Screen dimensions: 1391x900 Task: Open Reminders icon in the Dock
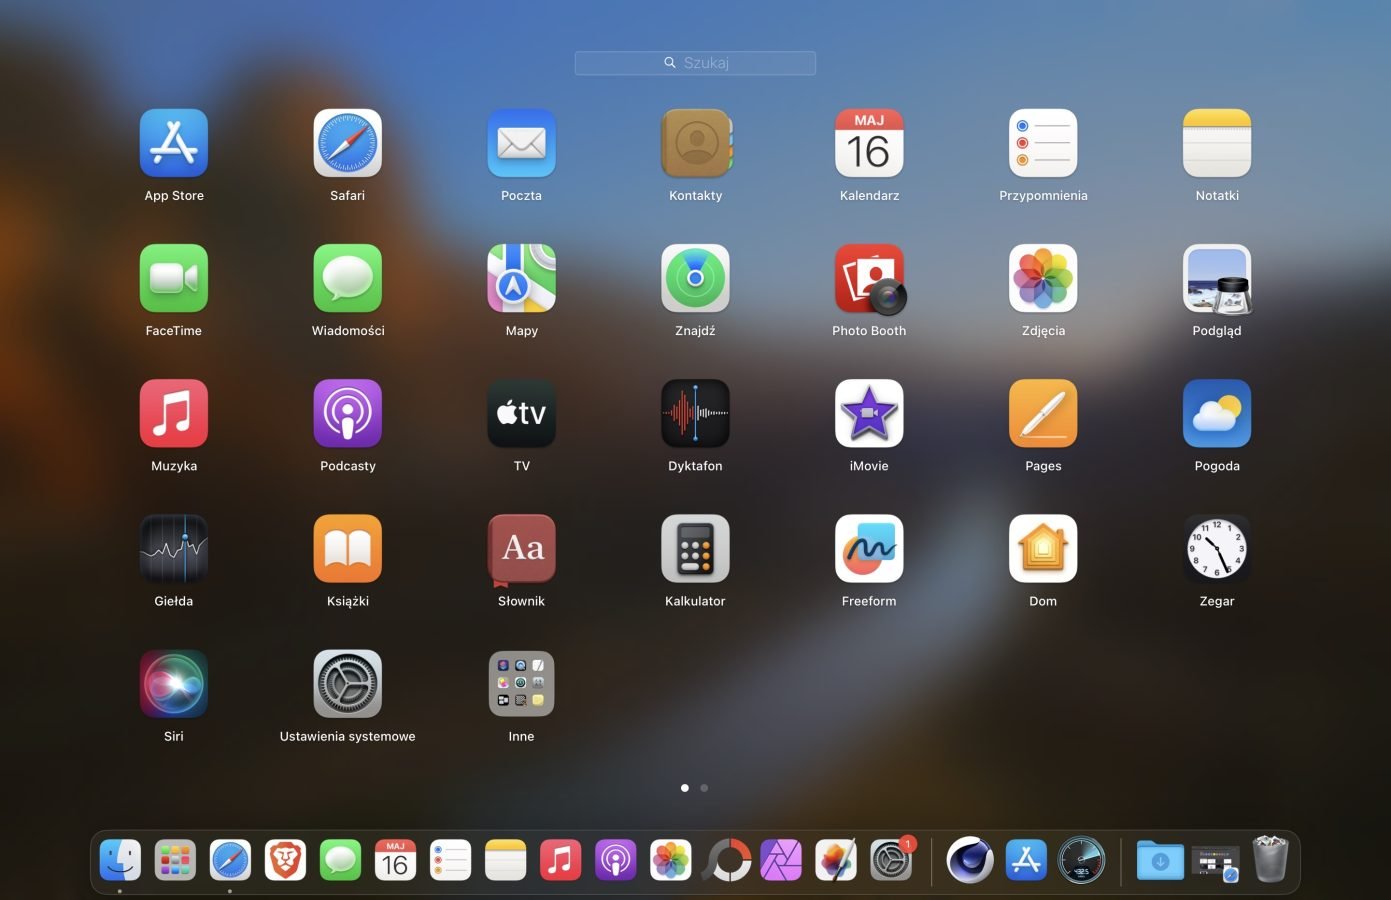(450, 860)
